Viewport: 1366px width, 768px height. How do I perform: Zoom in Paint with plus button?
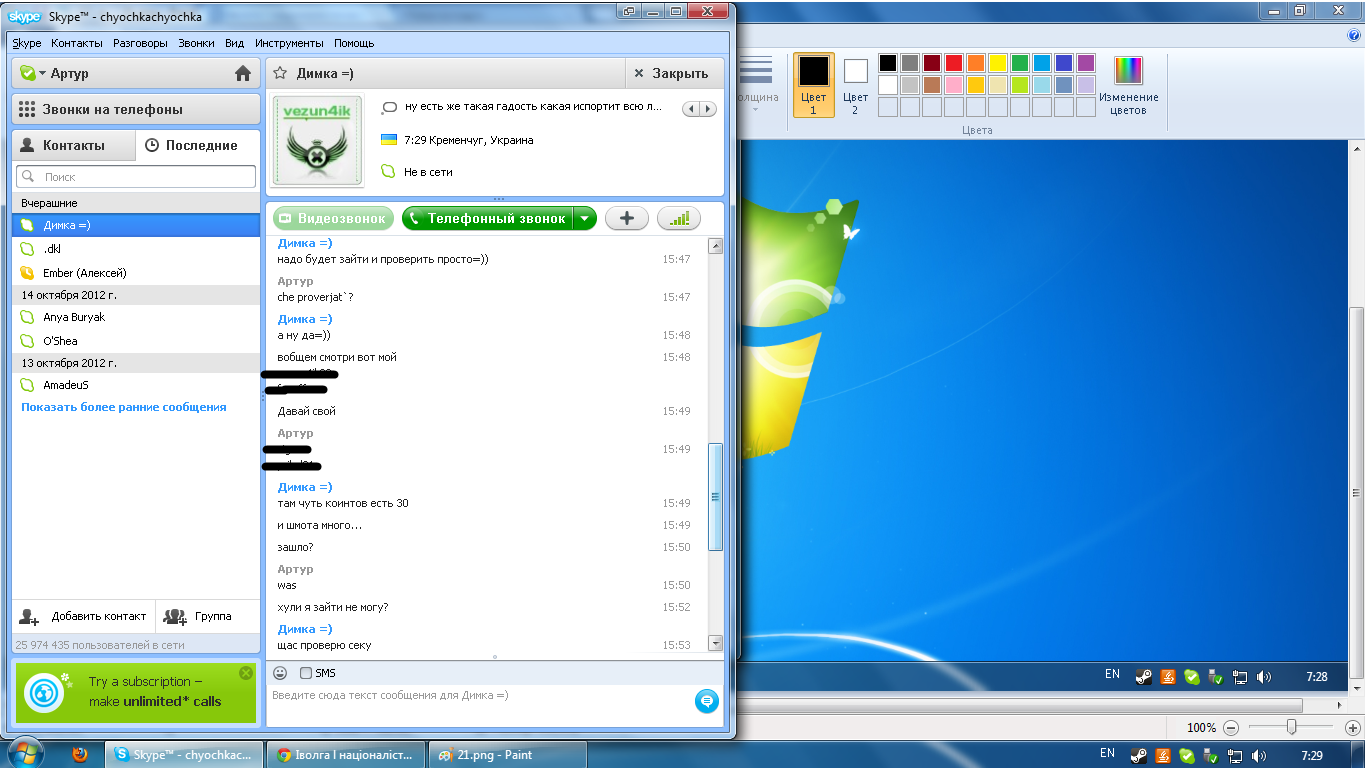click(1353, 727)
